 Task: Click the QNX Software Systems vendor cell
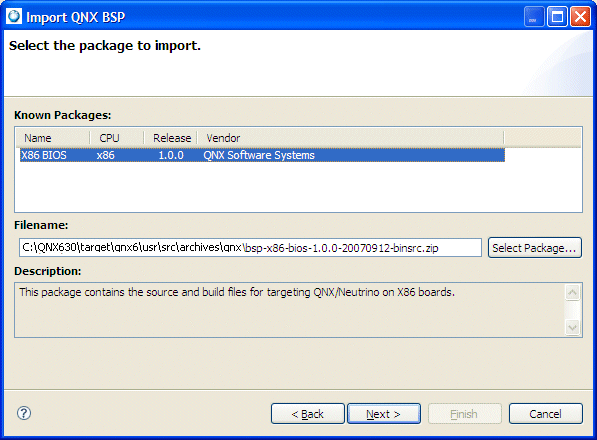point(259,155)
